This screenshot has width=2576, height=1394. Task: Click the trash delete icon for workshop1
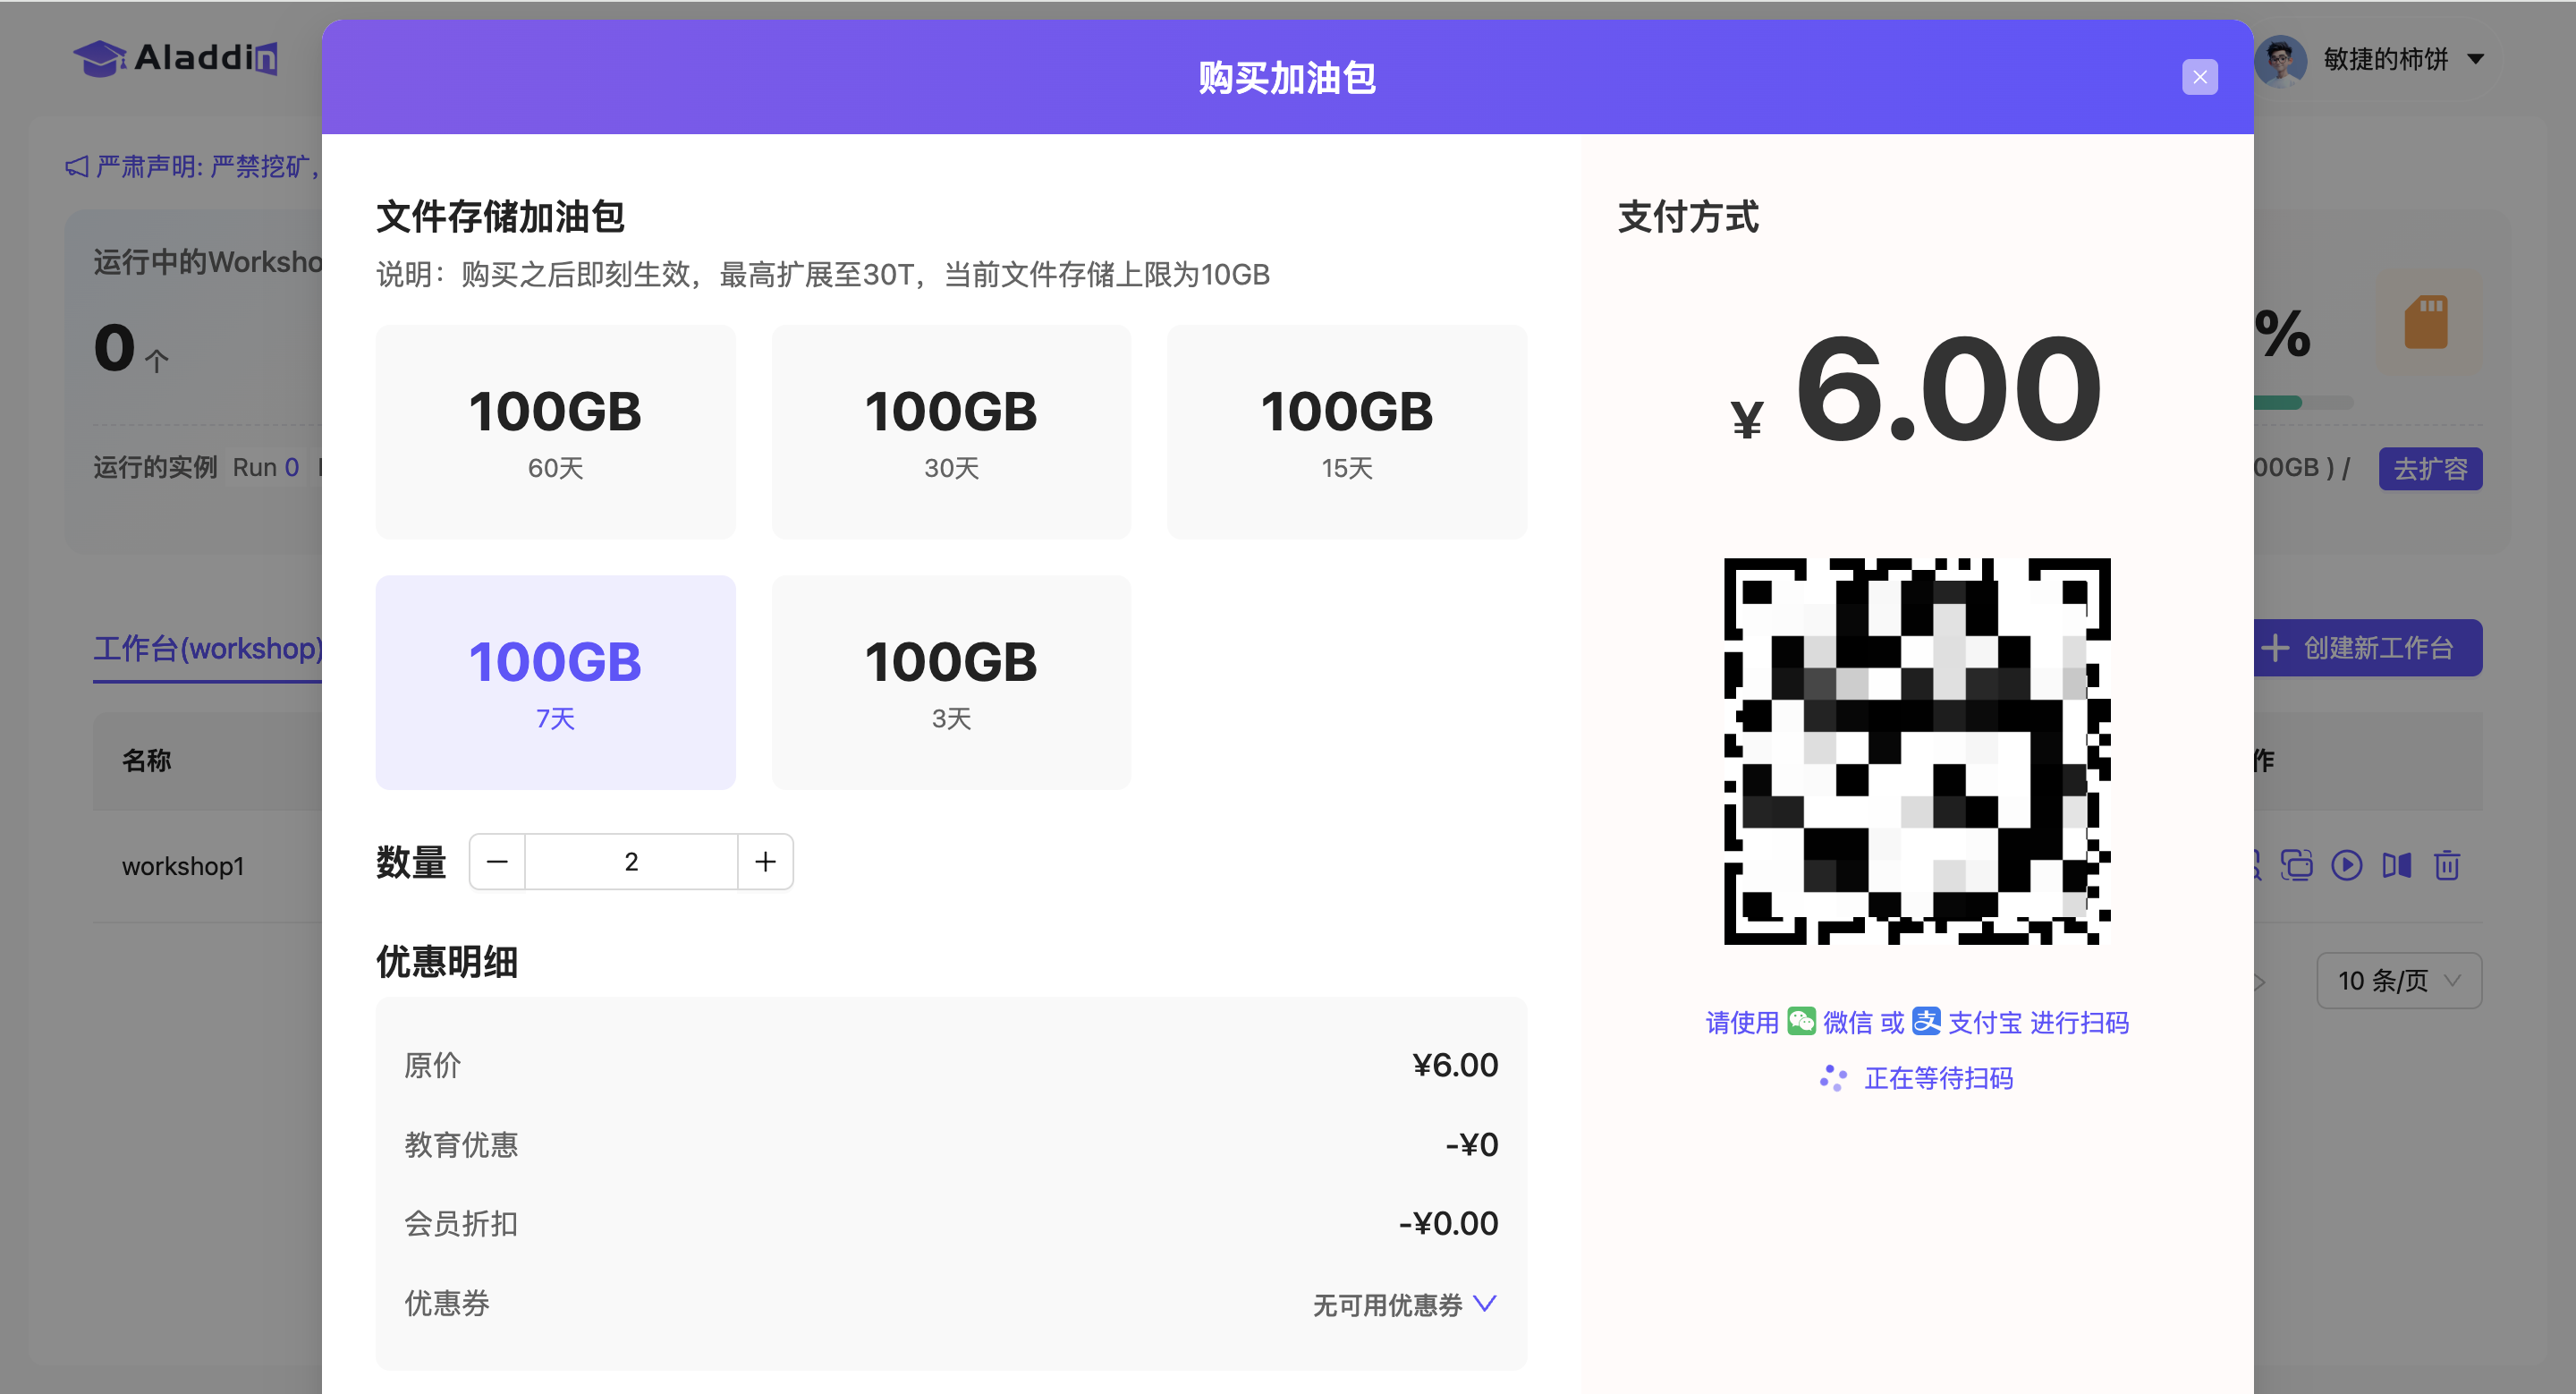2446,865
